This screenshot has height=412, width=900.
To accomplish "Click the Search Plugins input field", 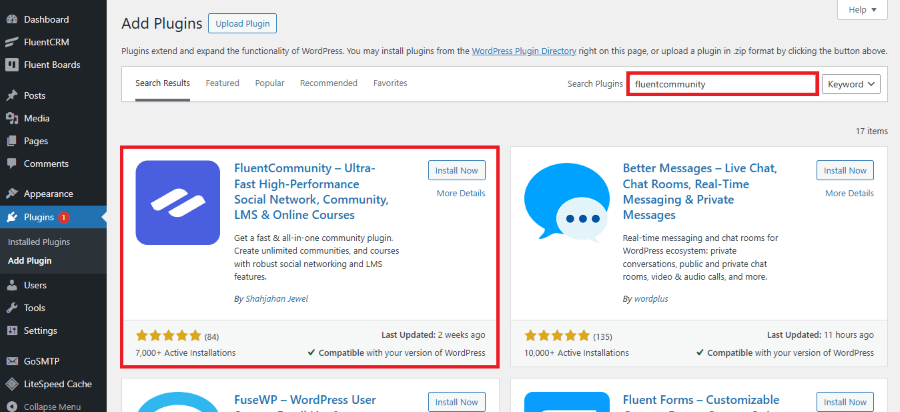I will click(722, 84).
